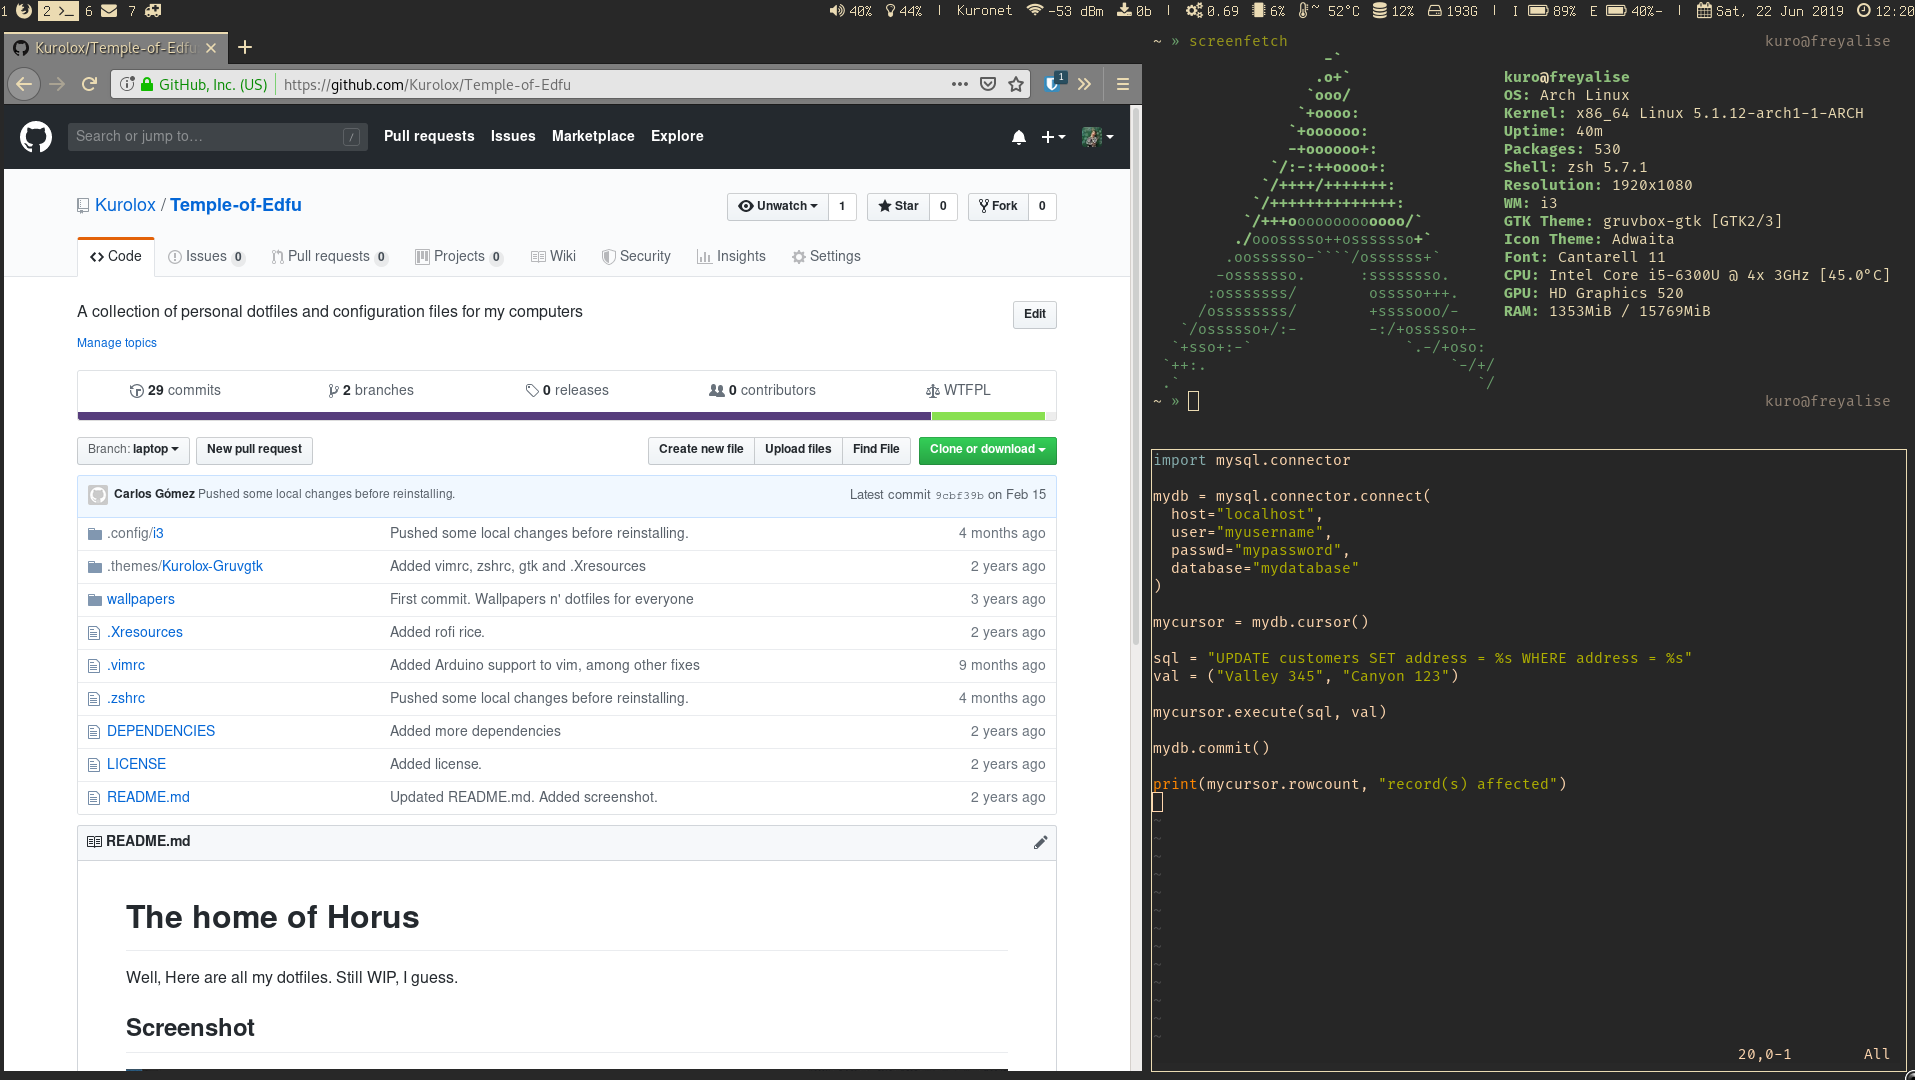Open the notifications bell
The height and width of the screenshot is (1080, 1915).
coord(1018,137)
